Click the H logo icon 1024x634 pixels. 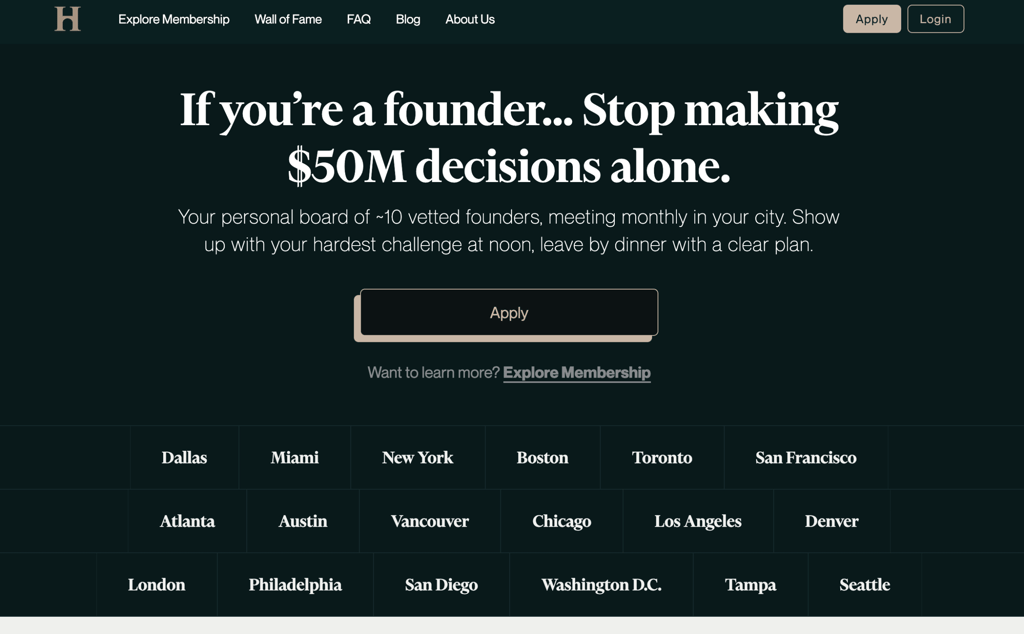[67, 19]
